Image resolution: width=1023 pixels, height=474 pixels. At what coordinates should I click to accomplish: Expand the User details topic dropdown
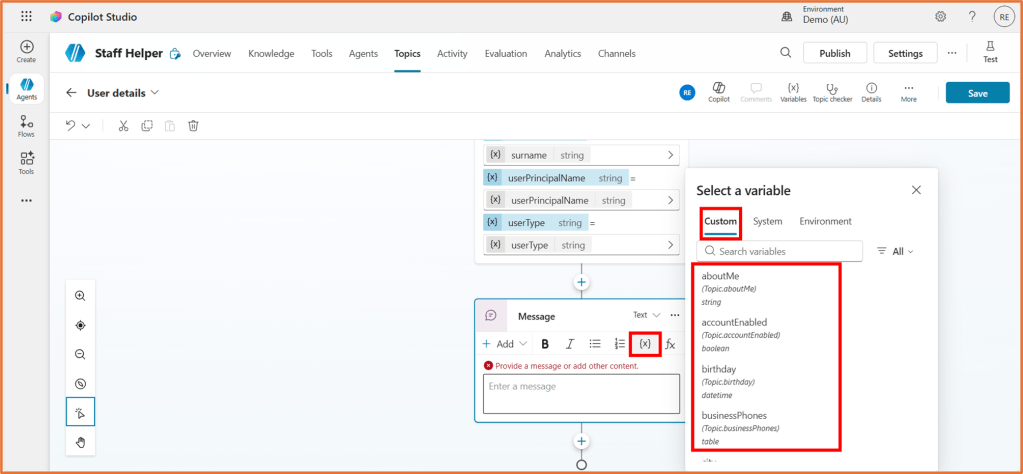click(x=155, y=93)
